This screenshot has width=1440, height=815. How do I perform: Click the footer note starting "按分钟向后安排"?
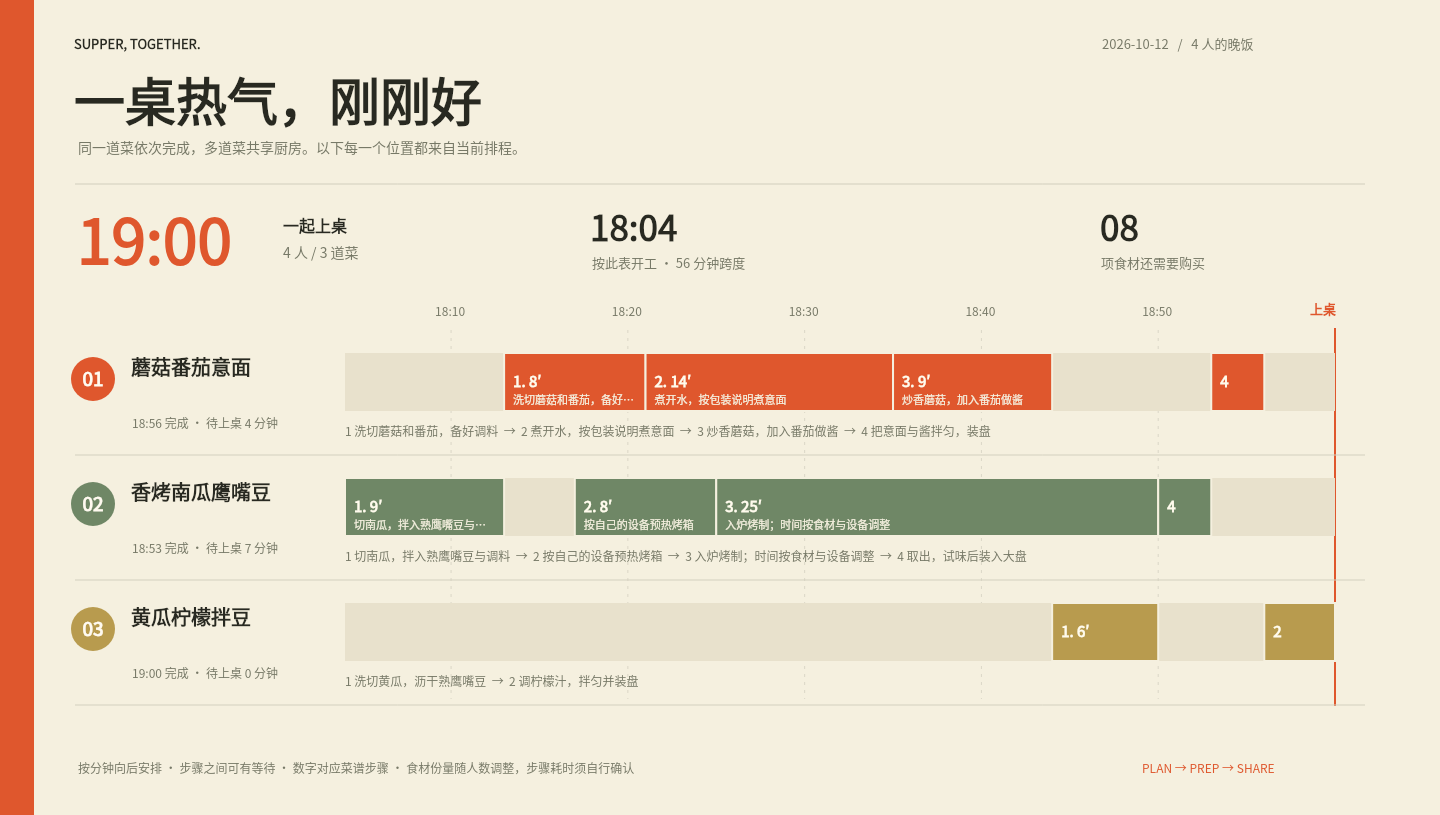(x=356, y=768)
